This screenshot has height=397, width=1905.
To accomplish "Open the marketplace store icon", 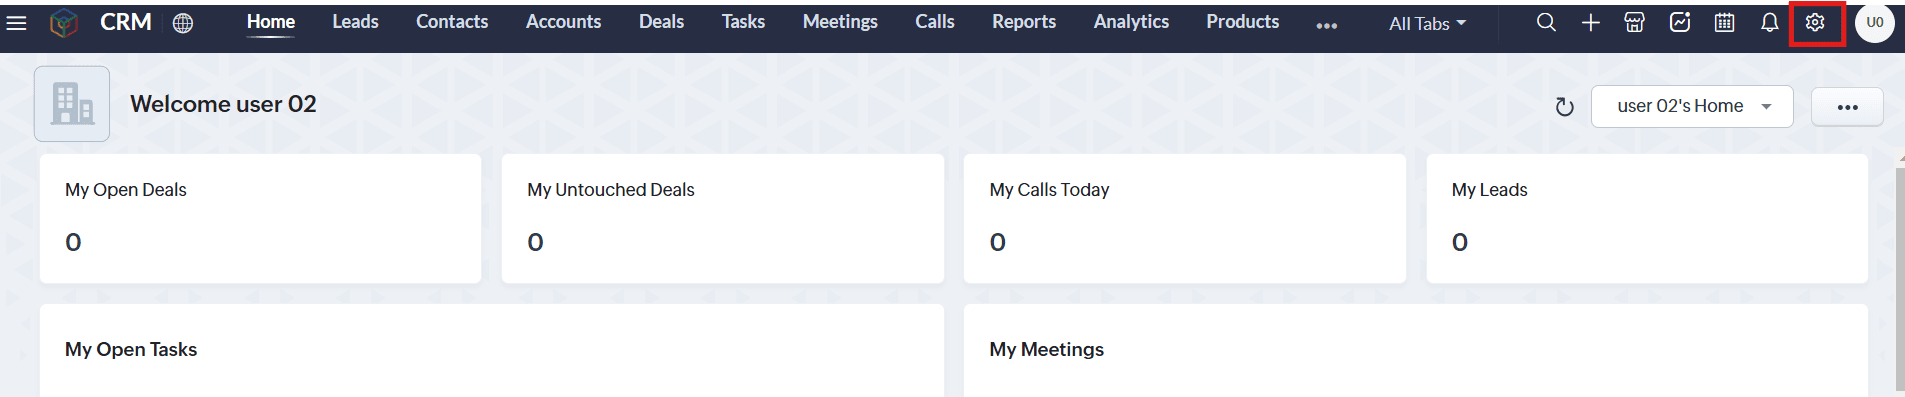I will [1634, 22].
